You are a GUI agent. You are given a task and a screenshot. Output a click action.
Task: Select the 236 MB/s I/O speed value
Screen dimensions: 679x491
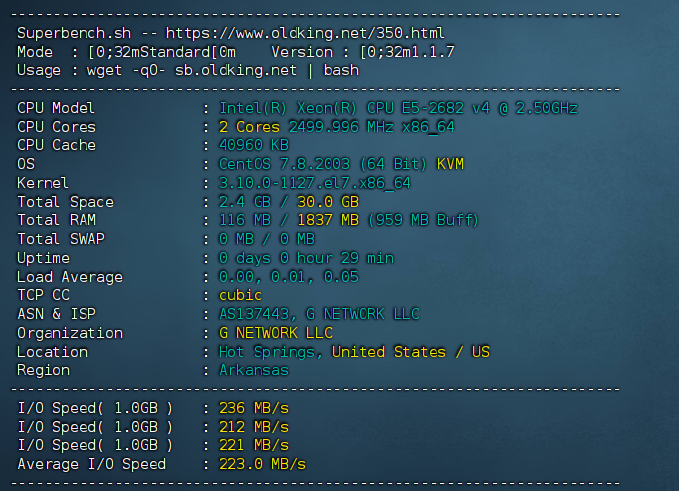pos(254,408)
